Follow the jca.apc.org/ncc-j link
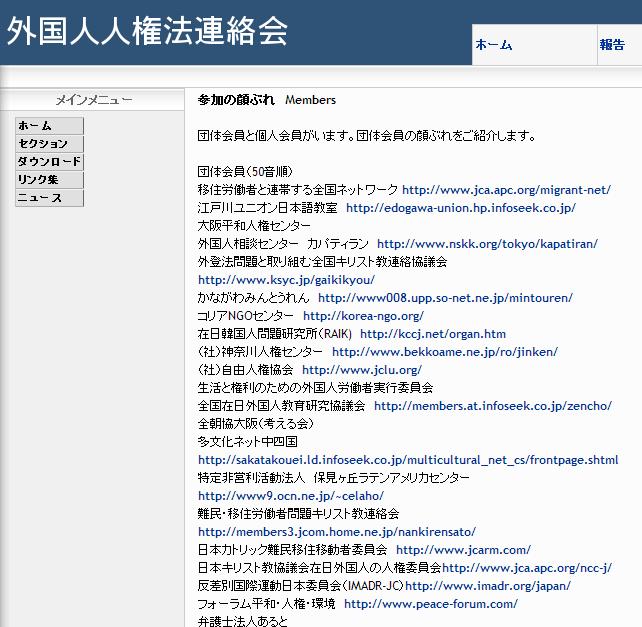Screen dimensions: 642x627 [x=527, y=568]
